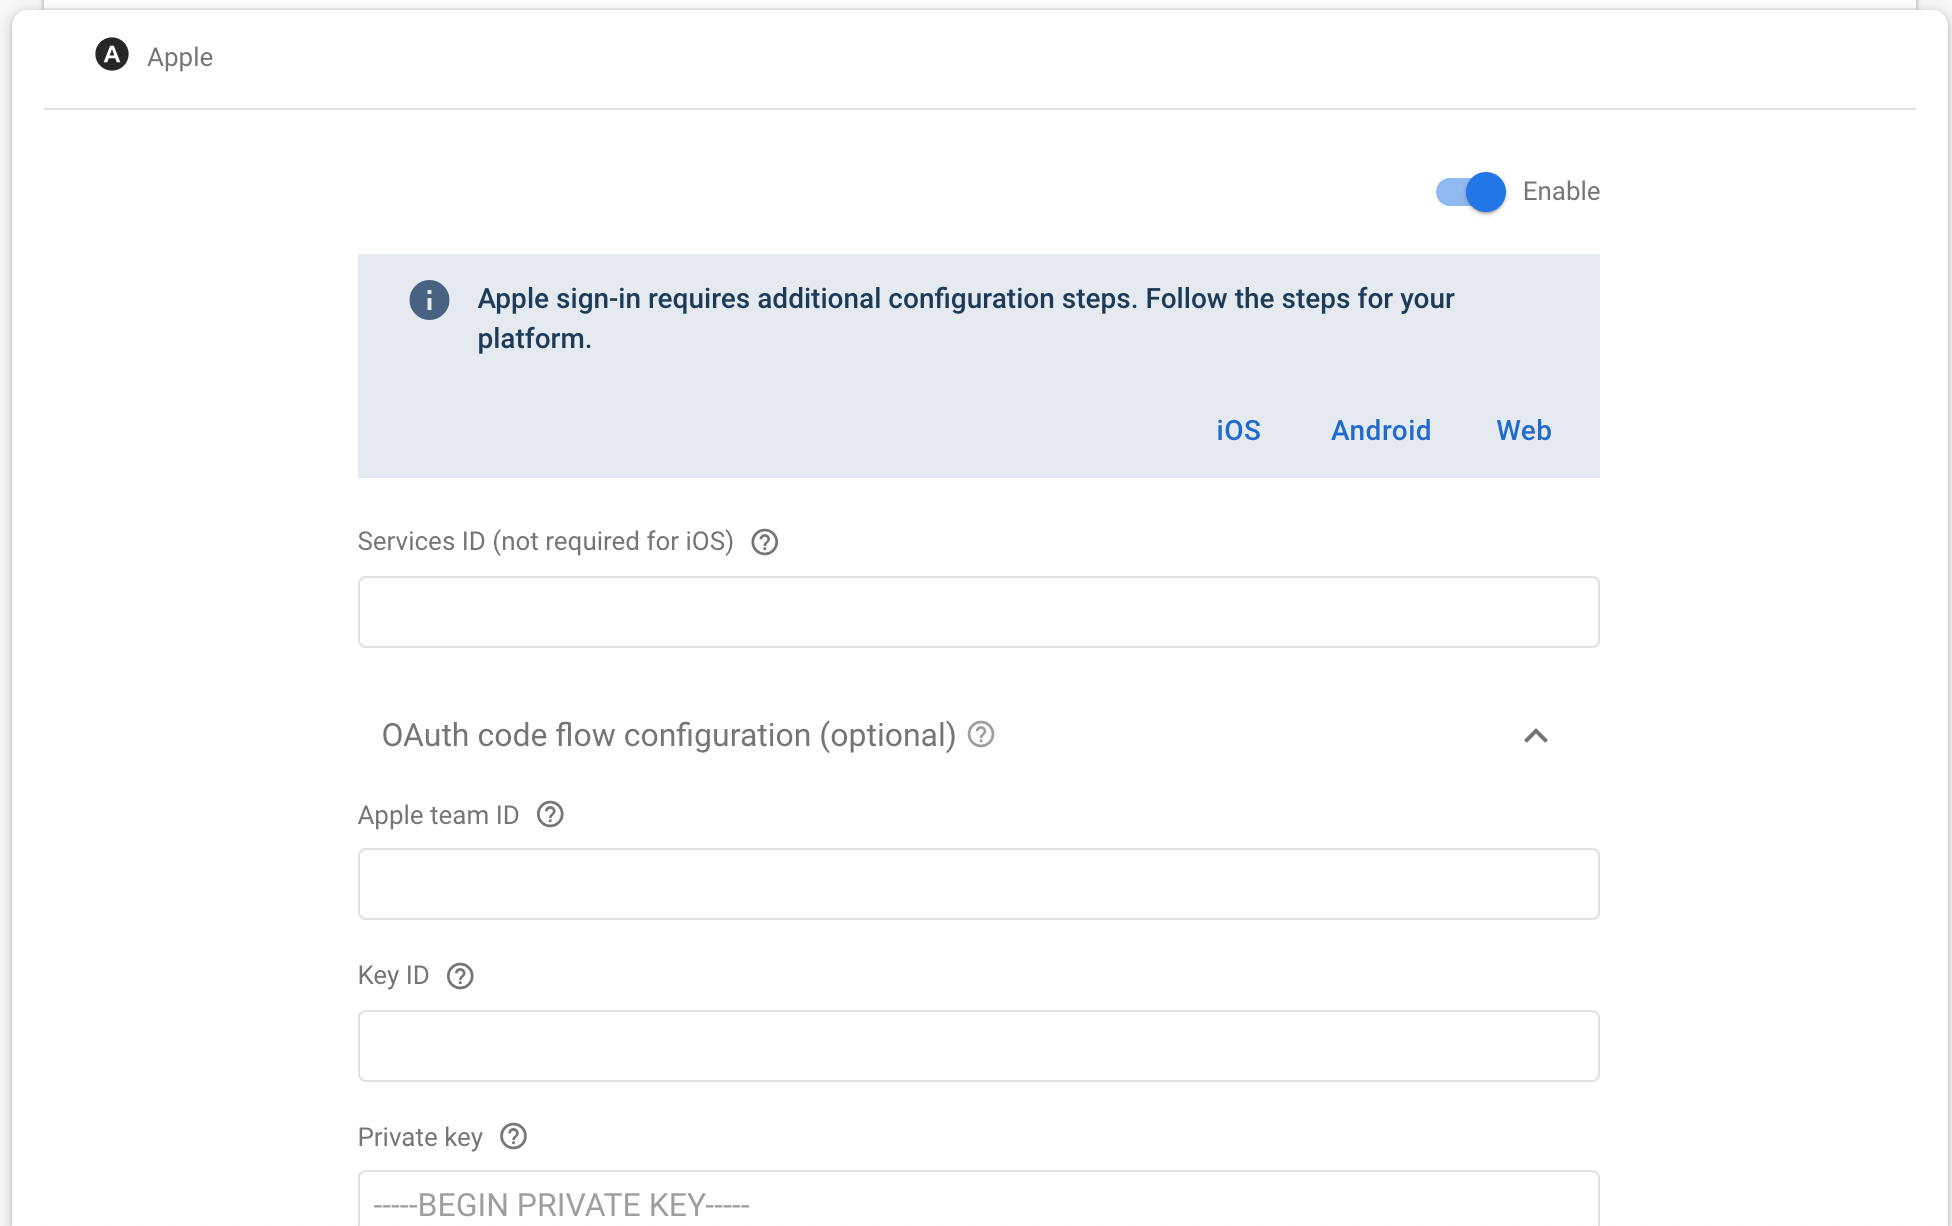Click into the Apple team ID field
The image size is (1952, 1226).
pyautogui.click(x=978, y=884)
